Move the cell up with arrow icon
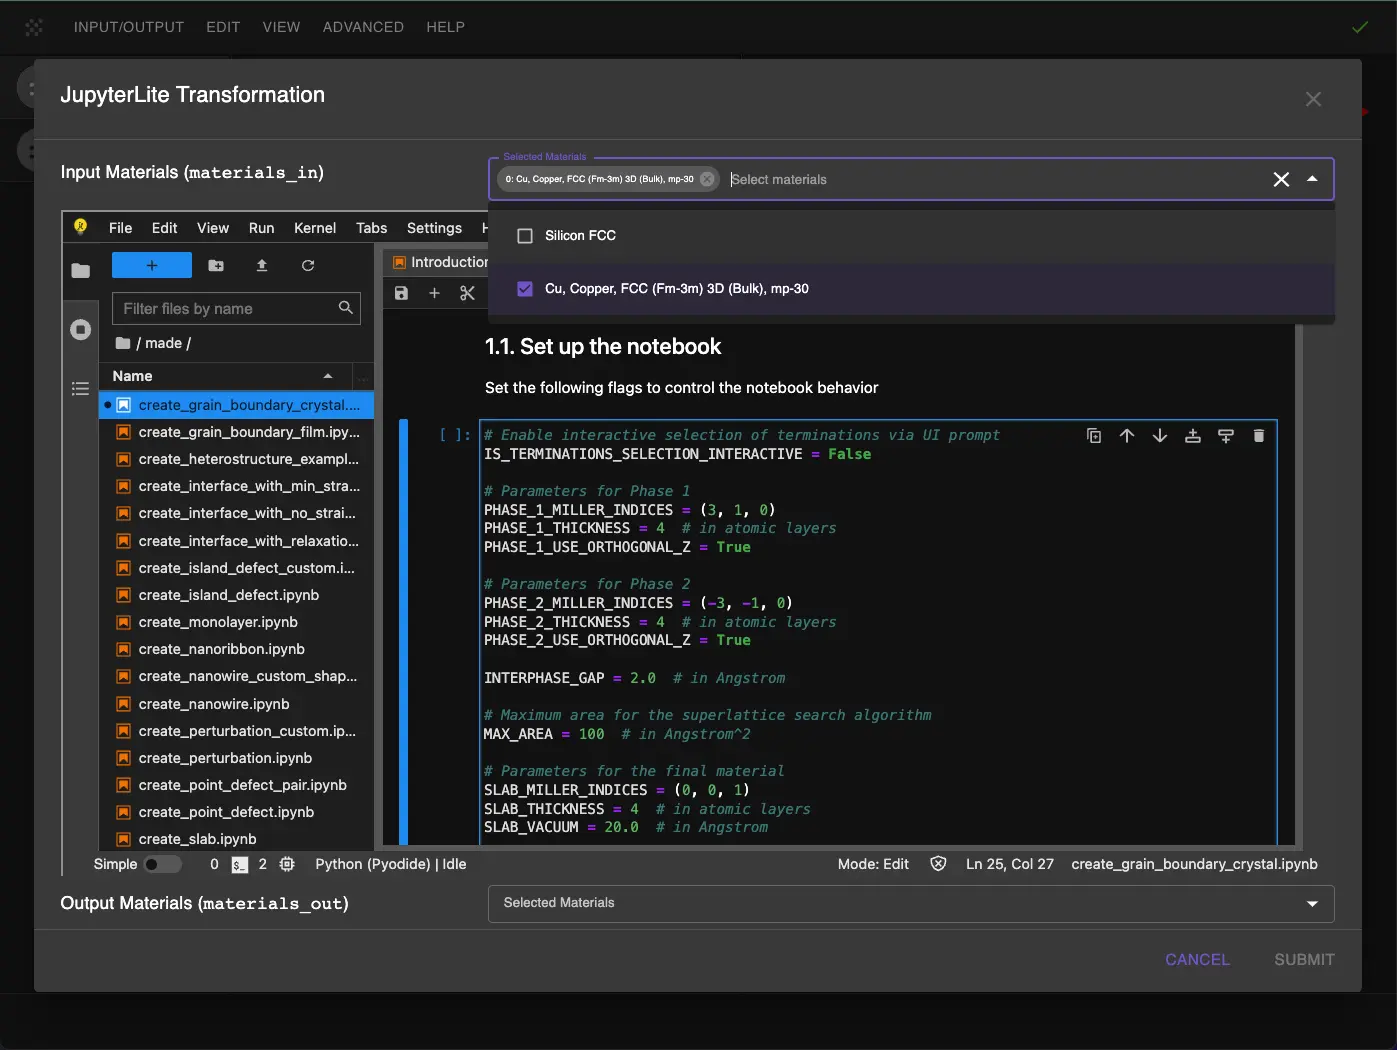The image size is (1397, 1050). tap(1127, 436)
